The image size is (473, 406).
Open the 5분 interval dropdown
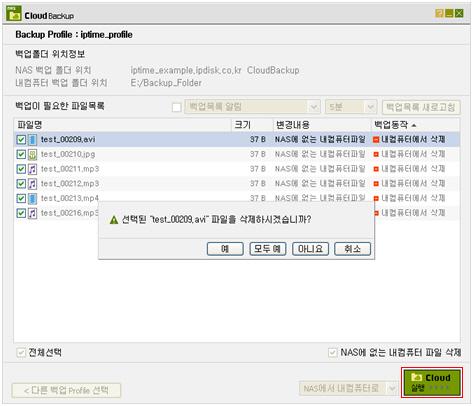(351, 107)
